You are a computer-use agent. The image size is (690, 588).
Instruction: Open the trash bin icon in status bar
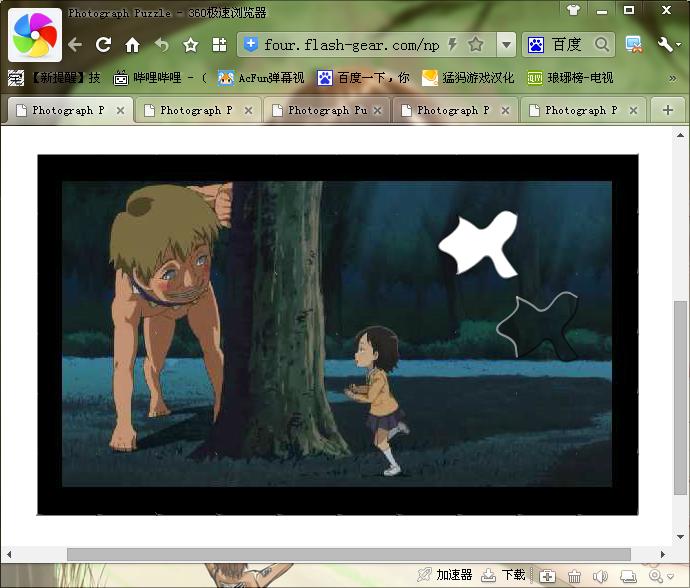pos(574,575)
